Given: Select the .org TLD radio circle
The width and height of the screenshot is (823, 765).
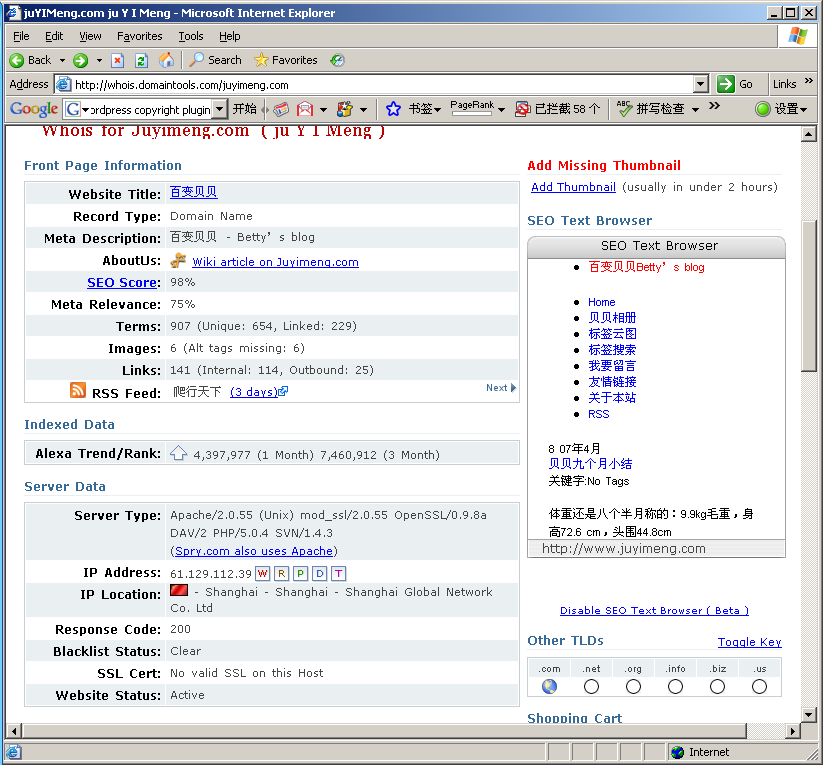Looking at the screenshot, I should 633,686.
